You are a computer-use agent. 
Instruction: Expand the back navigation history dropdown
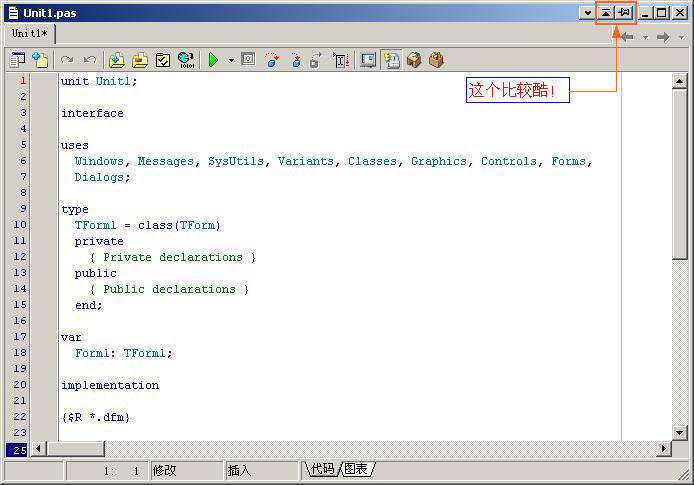click(645, 37)
